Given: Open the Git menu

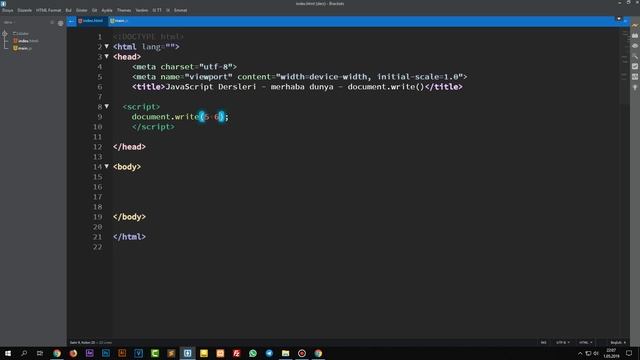Looking at the screenshot, I should (x=94, y=10).
